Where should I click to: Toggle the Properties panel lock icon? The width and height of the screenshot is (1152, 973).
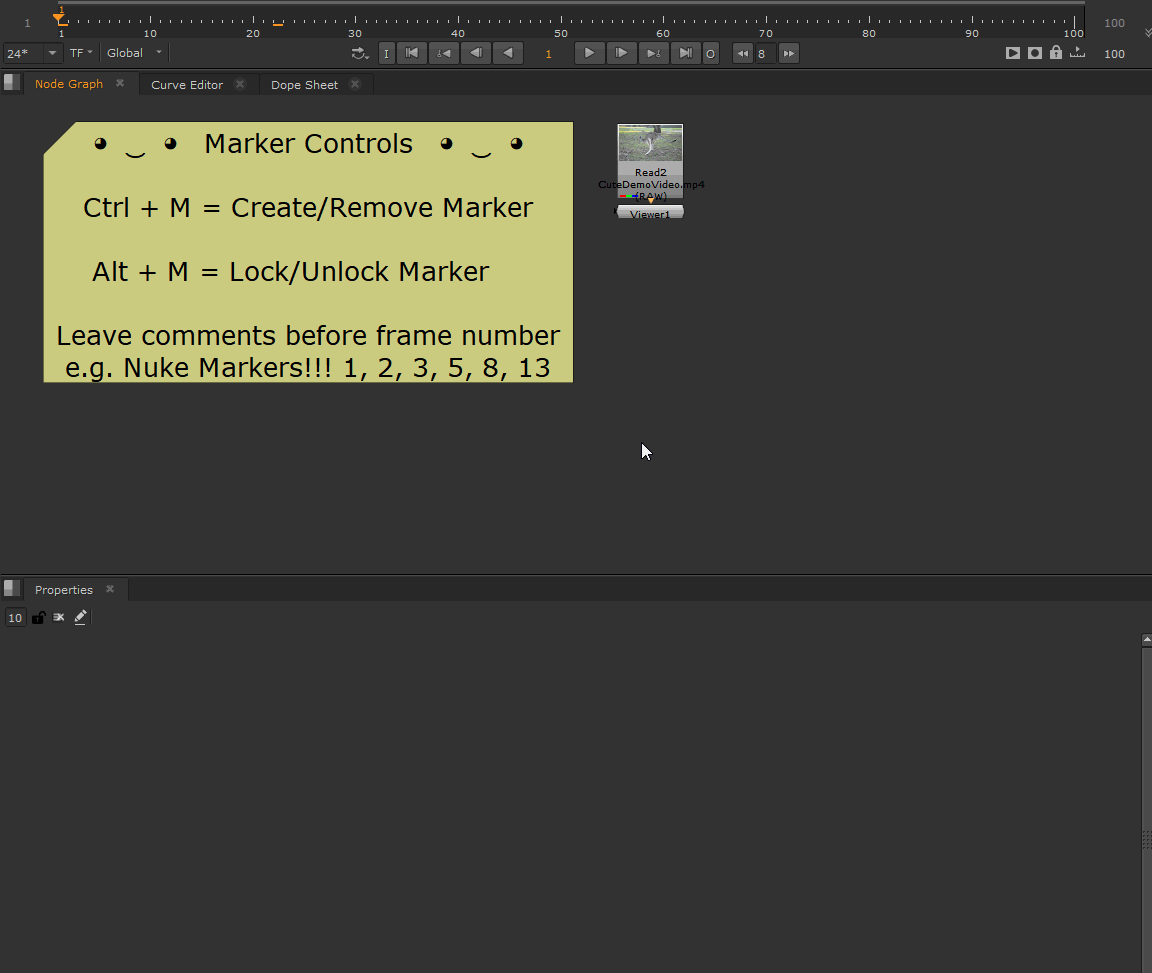[x=38, y=618]
